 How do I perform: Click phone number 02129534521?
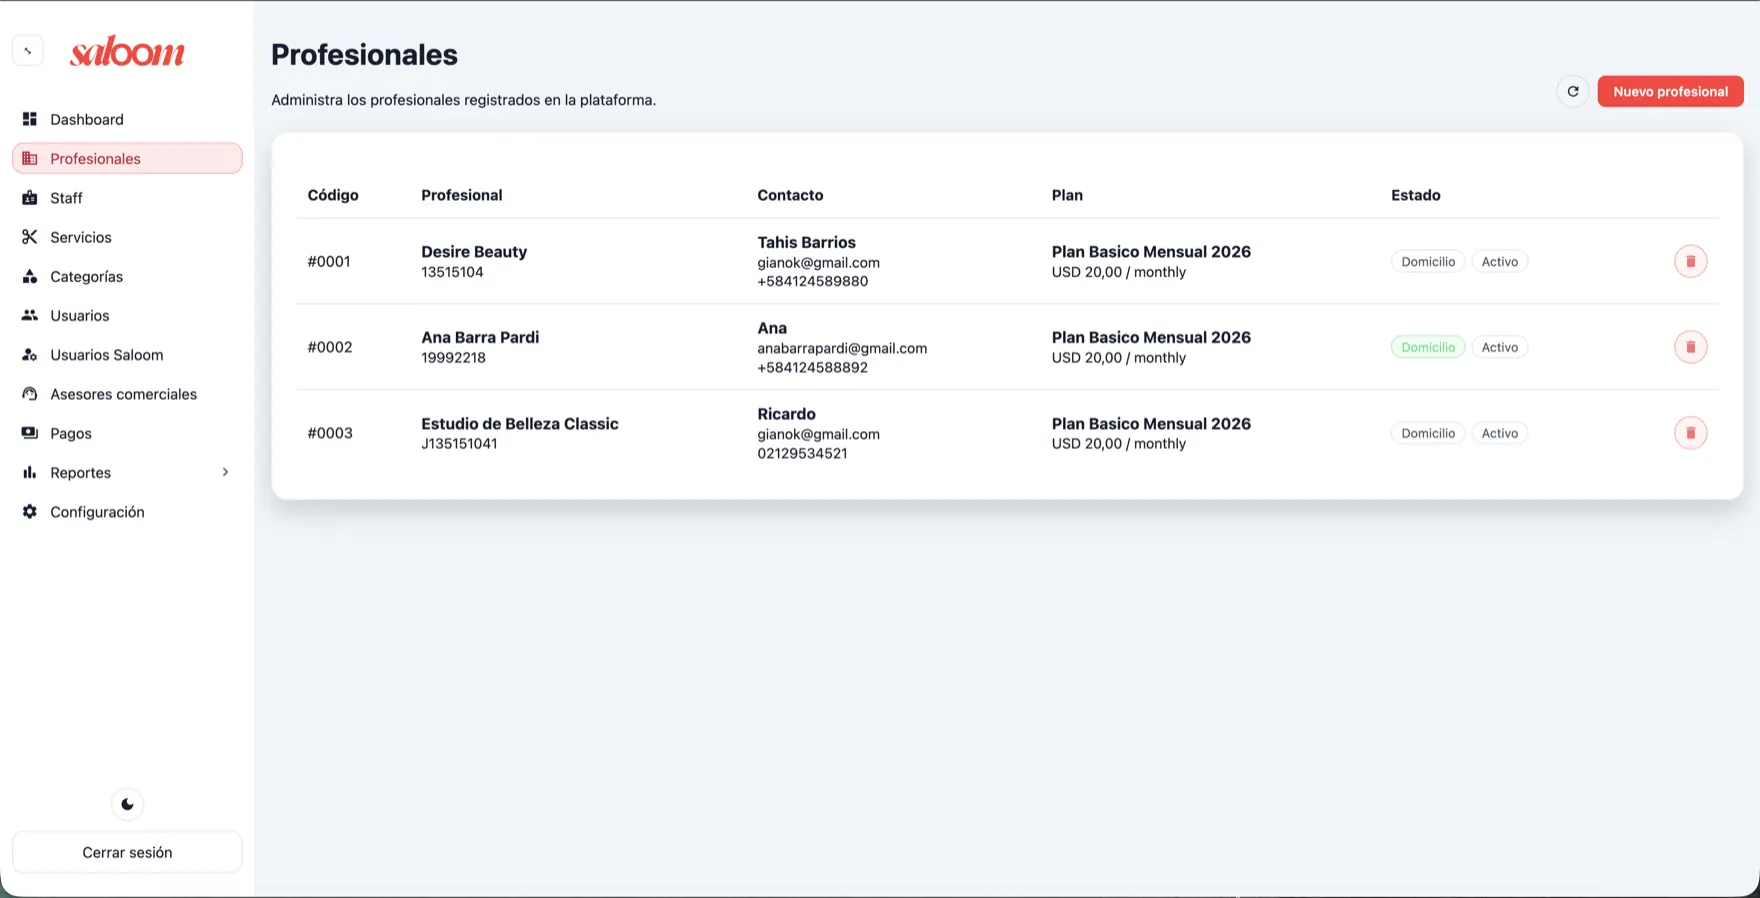tap(802, 453)
